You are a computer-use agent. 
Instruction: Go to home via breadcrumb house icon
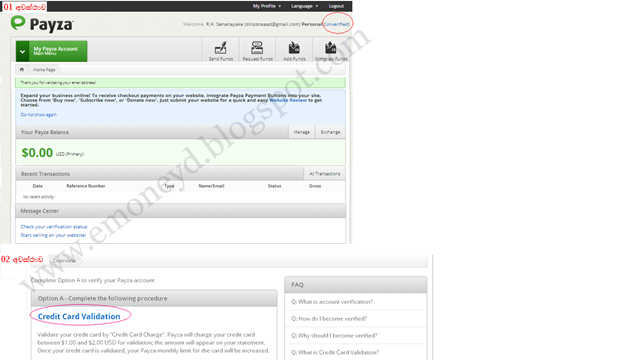(x=22, y=69)
